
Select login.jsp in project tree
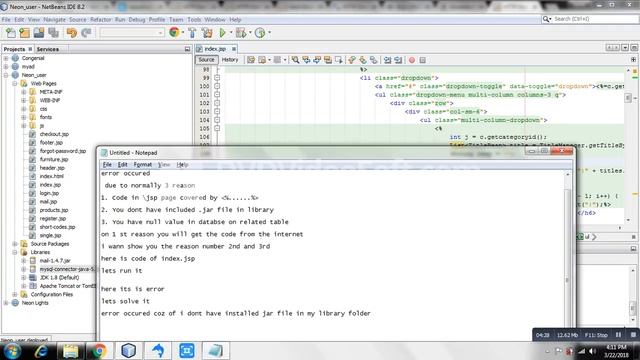pos(49,193)
